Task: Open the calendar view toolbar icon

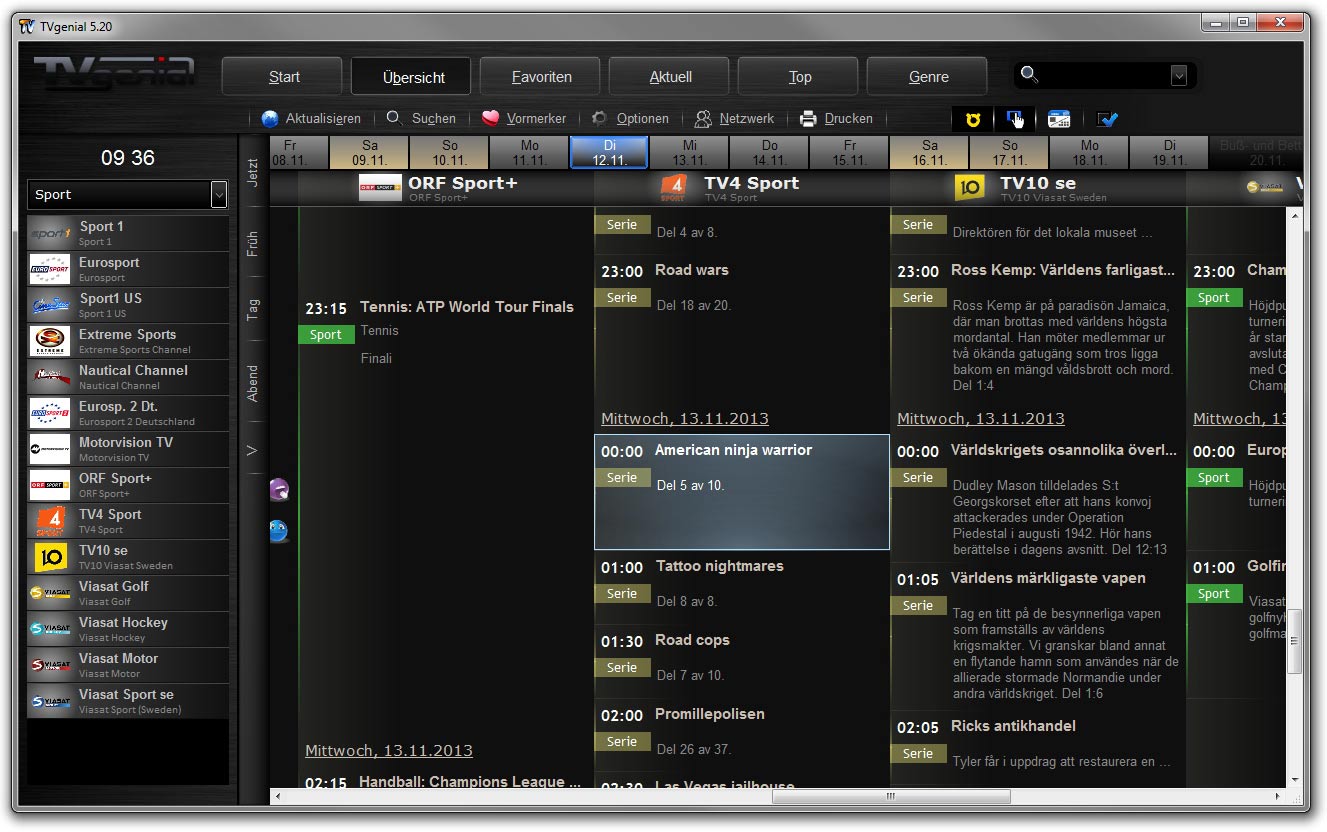Action: [1059, 119]
